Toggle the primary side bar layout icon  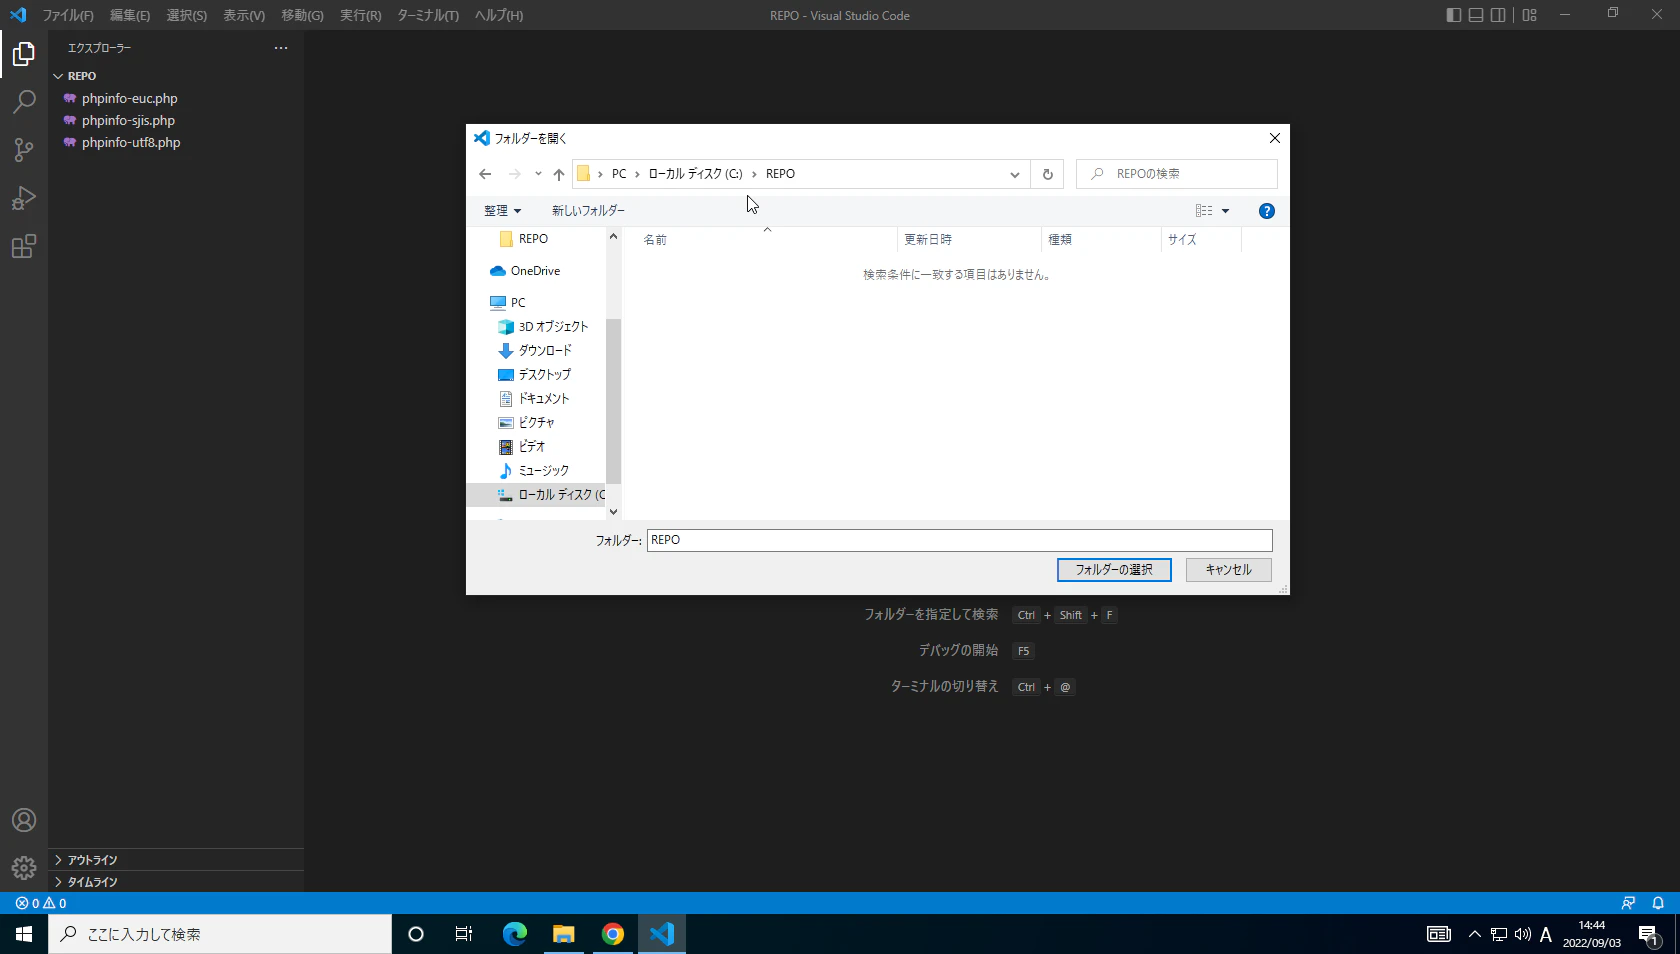(x=1454, y=15)
